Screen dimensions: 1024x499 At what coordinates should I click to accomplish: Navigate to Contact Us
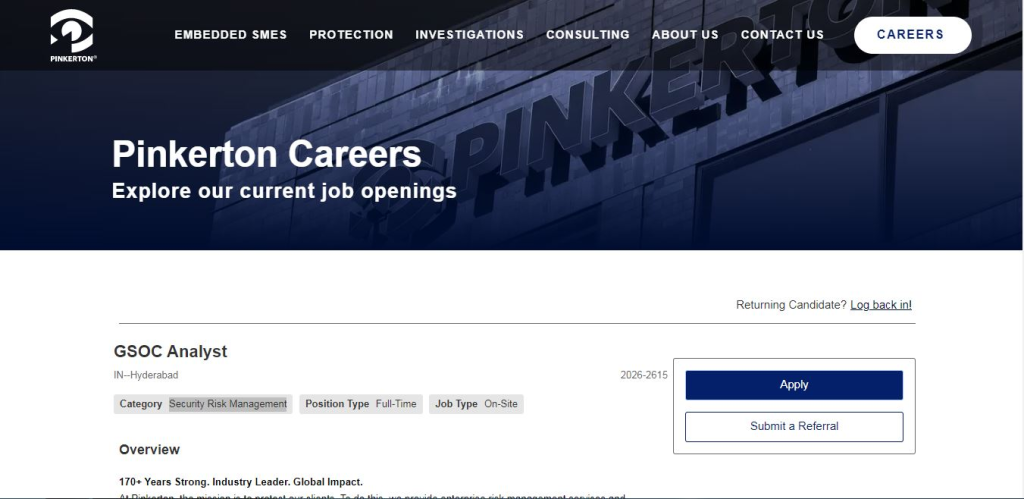click(782, 35)
